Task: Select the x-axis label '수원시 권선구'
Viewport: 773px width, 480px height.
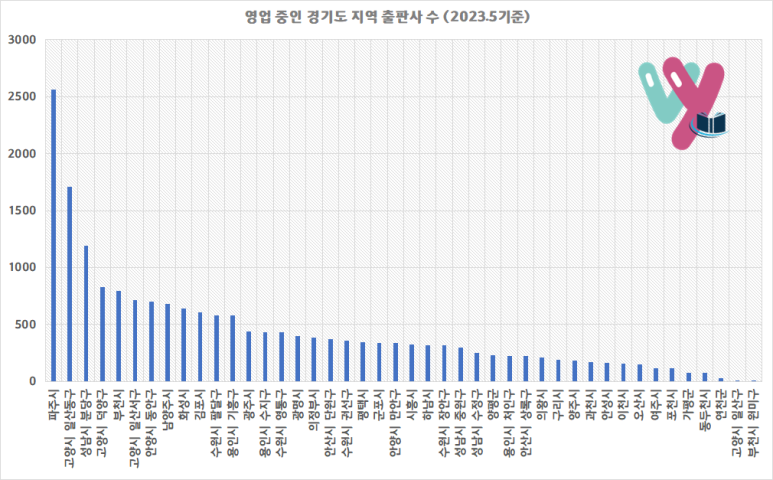Action: coord(347,422)
